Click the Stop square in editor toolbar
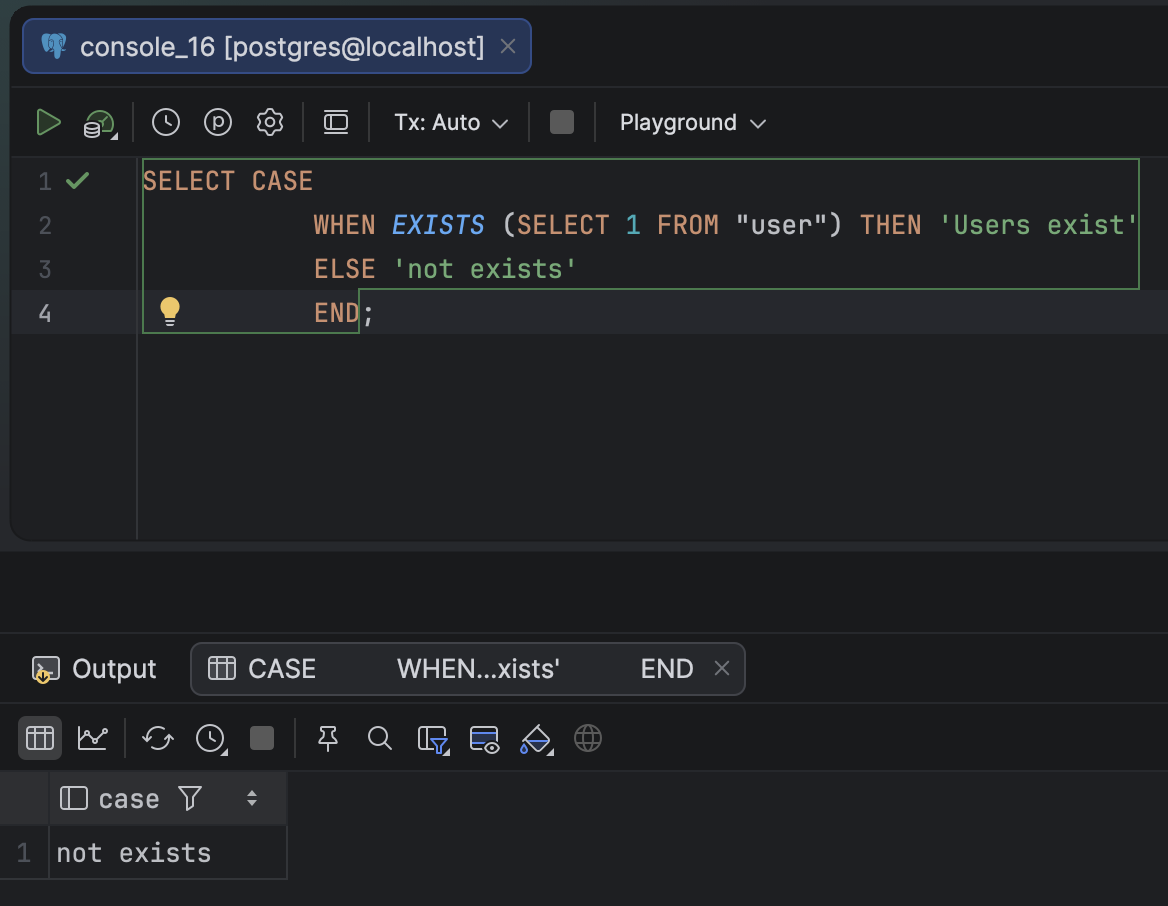The image size is (1168, 906). click(562, 122)
